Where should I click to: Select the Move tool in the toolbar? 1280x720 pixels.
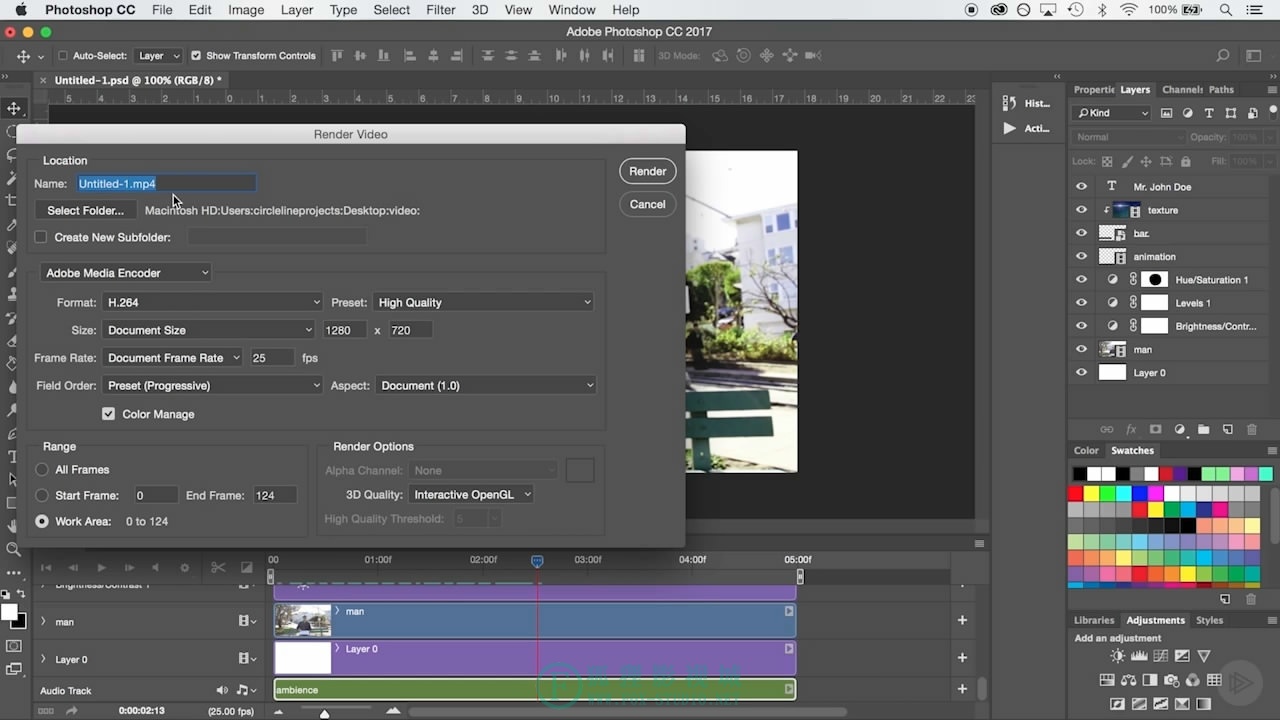14,108
